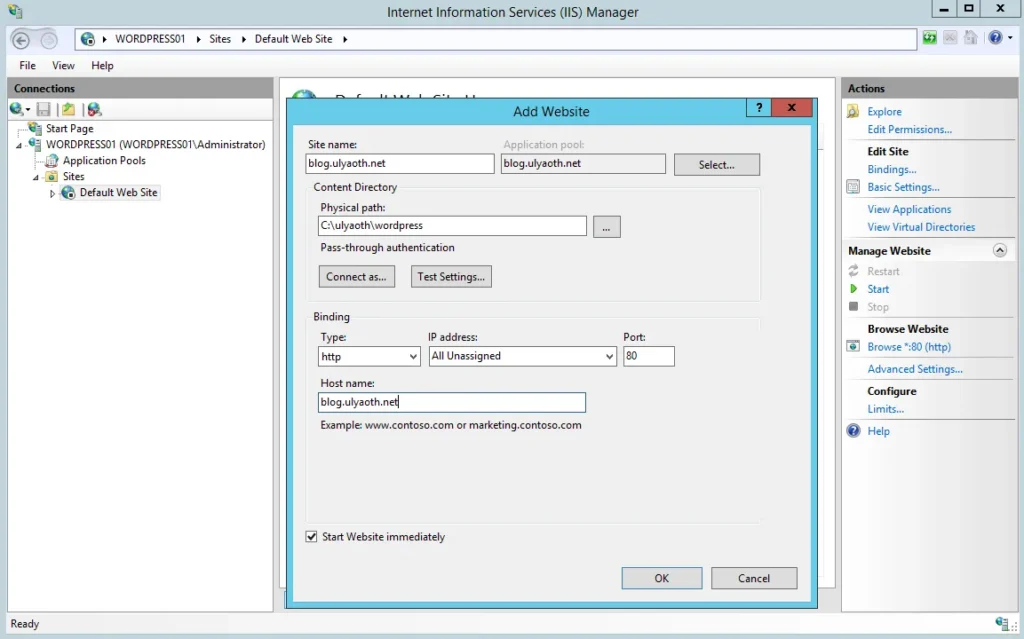Open the View menu
1024x639 pixels.
[x=63, y=65]
